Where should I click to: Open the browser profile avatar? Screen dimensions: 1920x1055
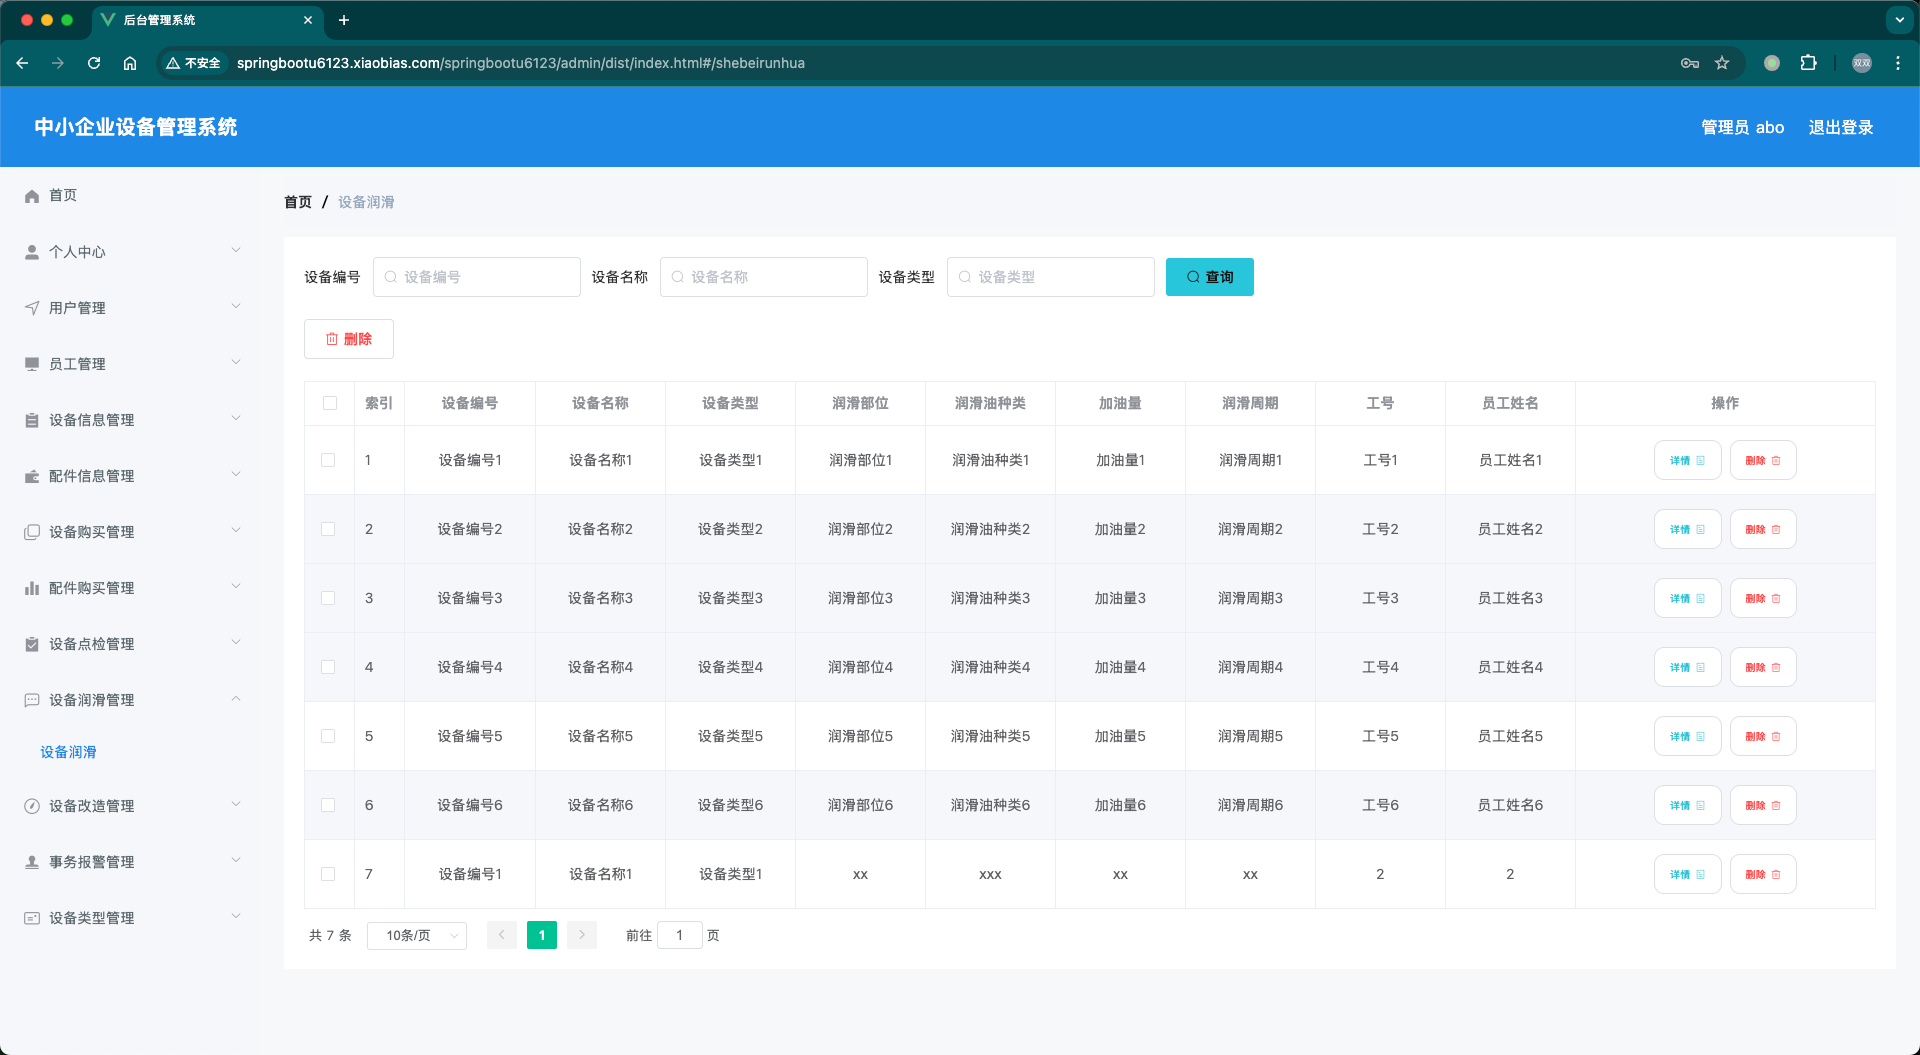[x=1862, y=63]
